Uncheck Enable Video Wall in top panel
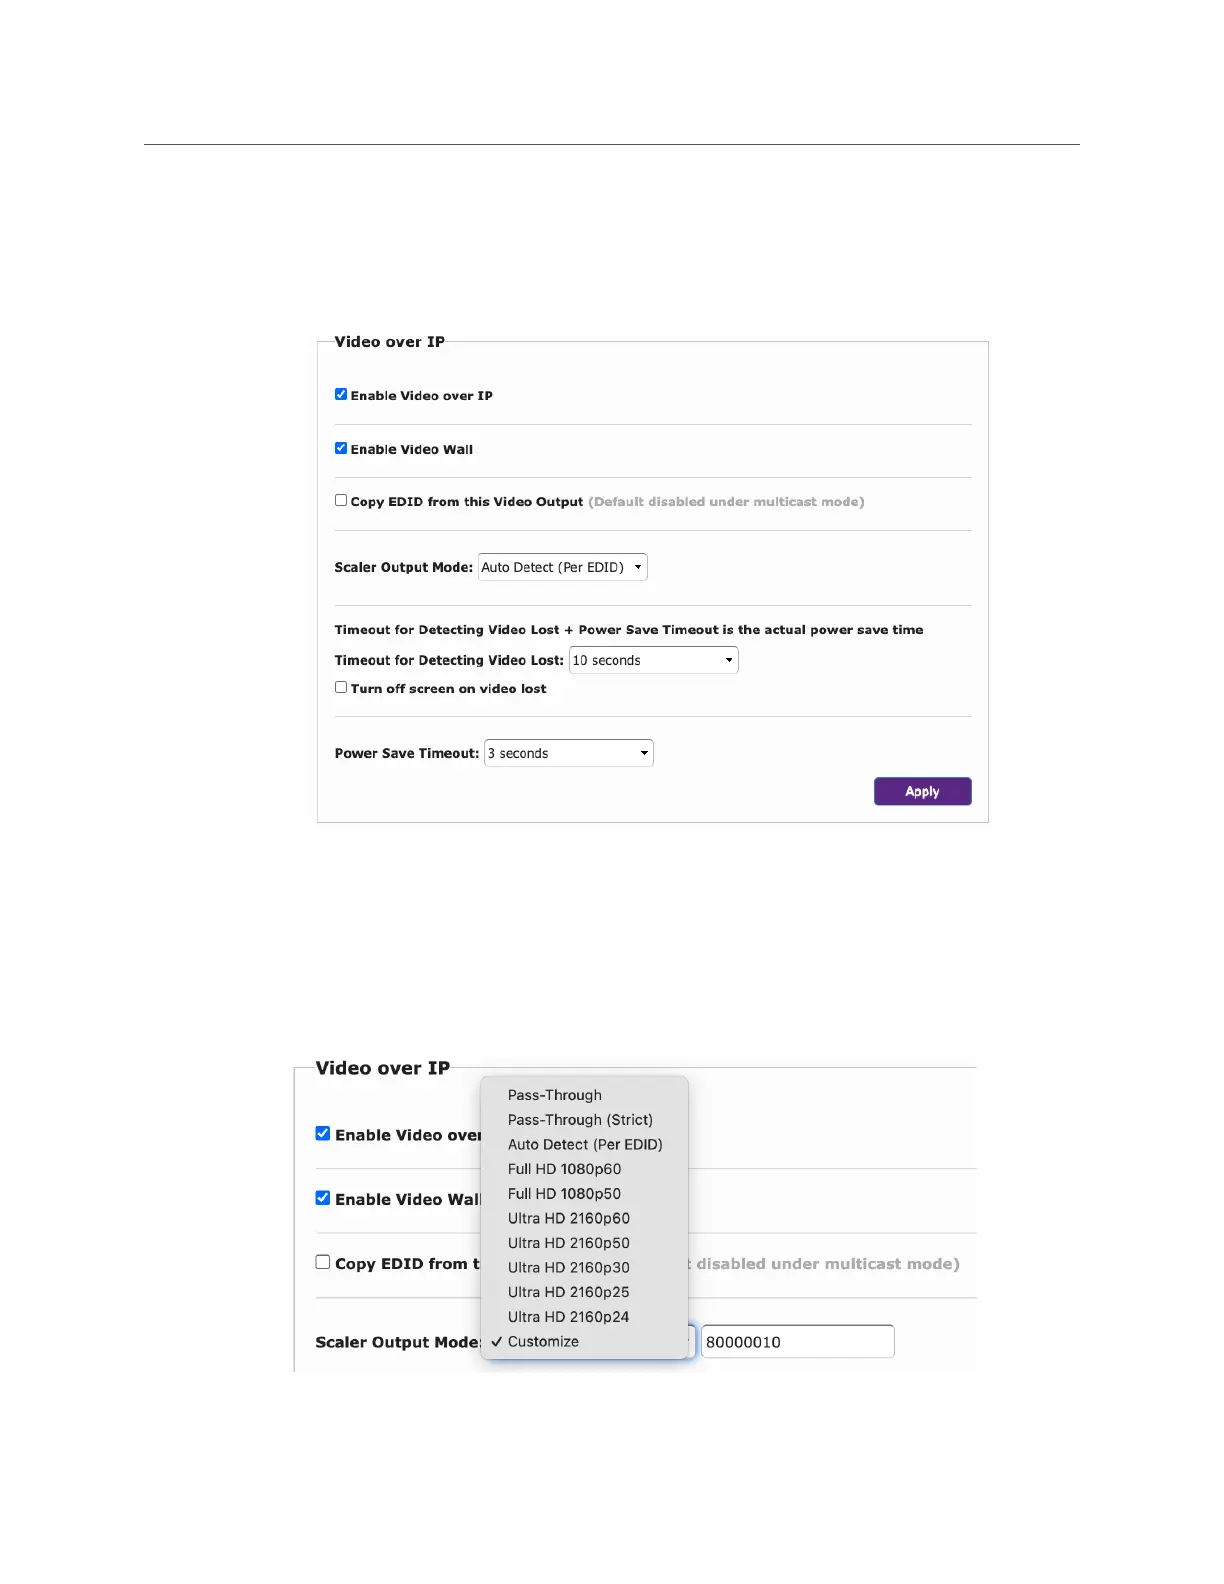 pos(341,449)
